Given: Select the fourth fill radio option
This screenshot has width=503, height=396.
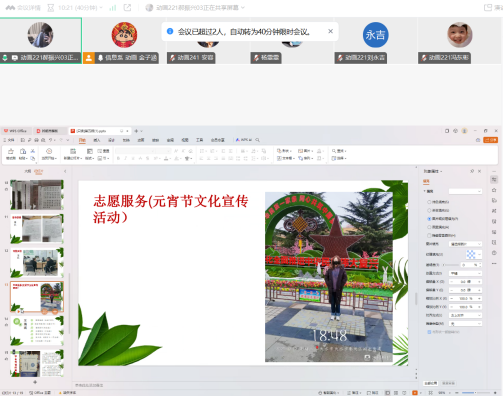Looking at the screenshot, I should (x=429, y=227).
